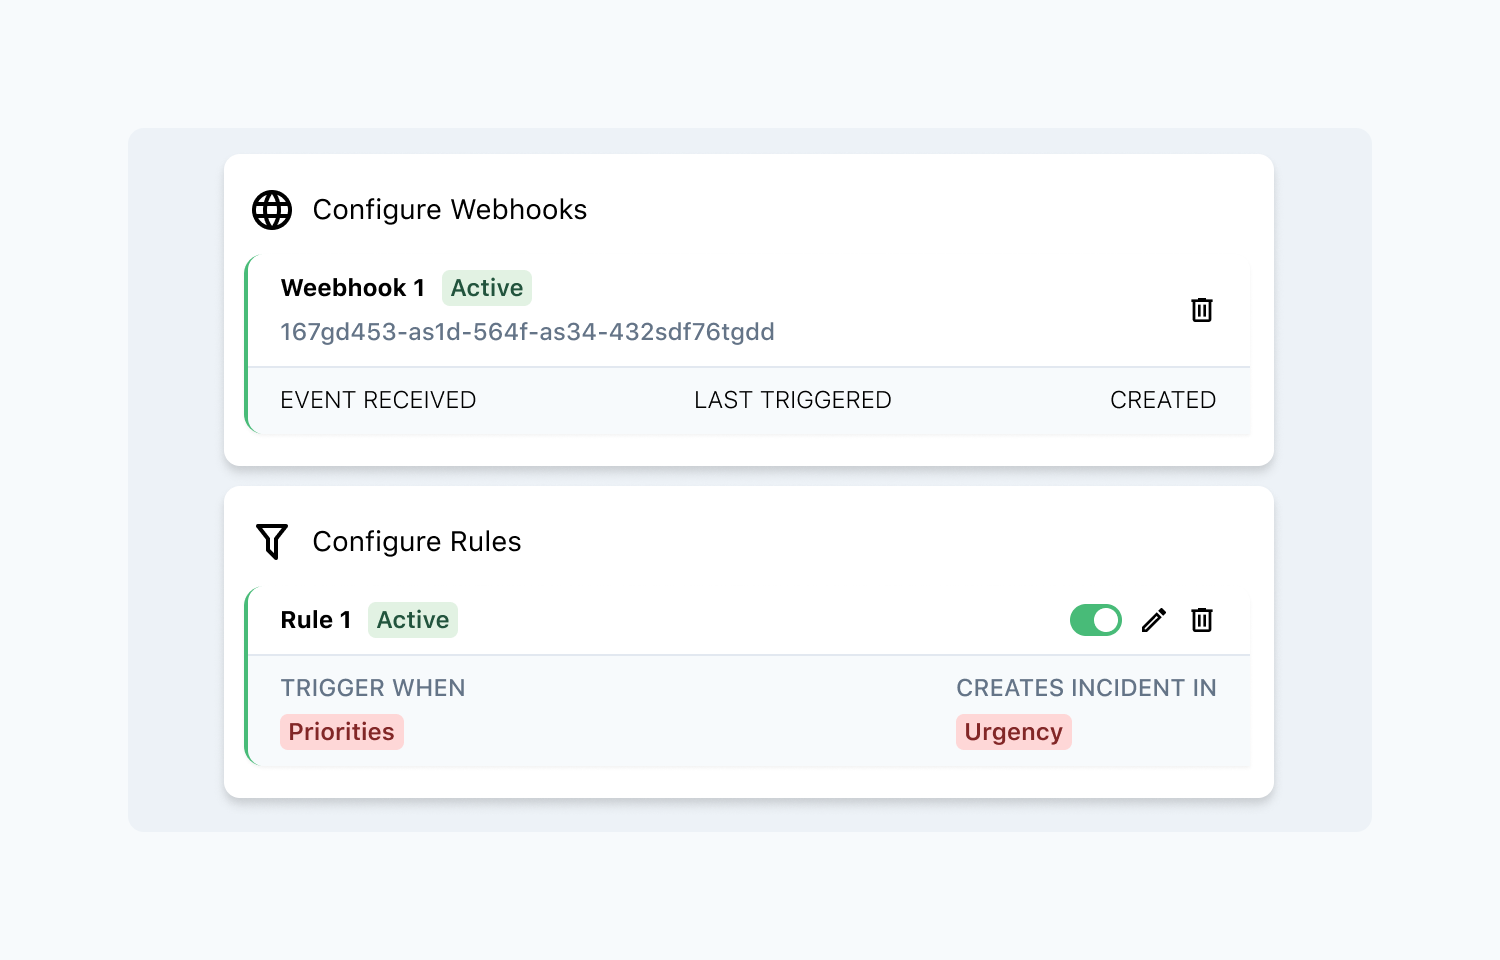Click the delete icon in the Configure Rules card
Viewport: 1500px width, 960px height.
(x=1201, y=620)
